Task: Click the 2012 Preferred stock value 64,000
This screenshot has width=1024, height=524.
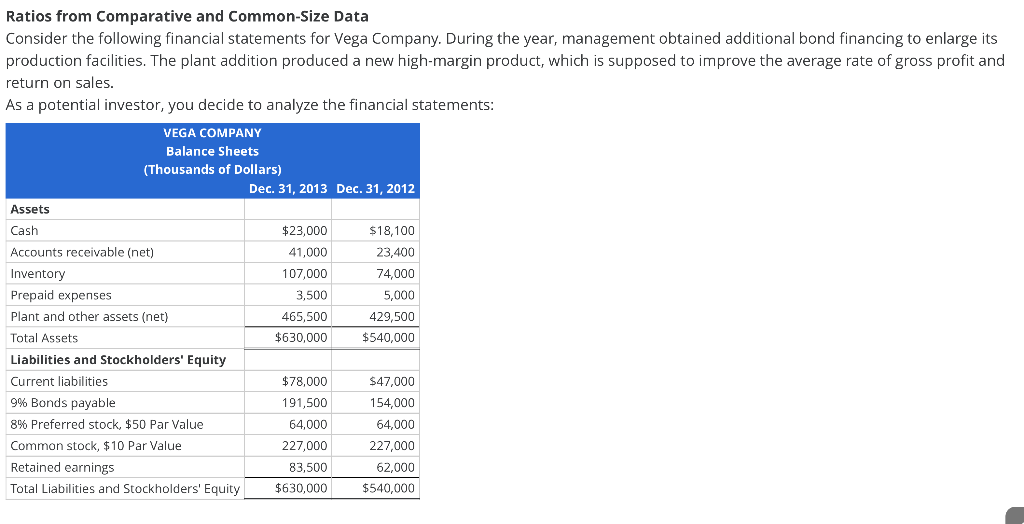Action: tap(396, 425)
